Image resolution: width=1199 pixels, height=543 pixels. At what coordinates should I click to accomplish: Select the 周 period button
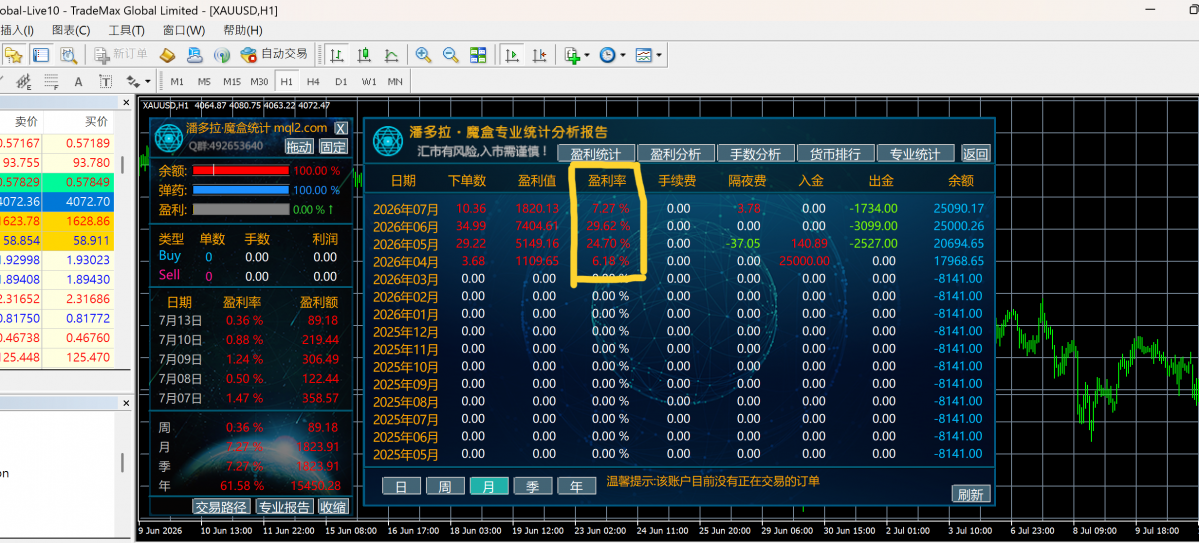445,486
